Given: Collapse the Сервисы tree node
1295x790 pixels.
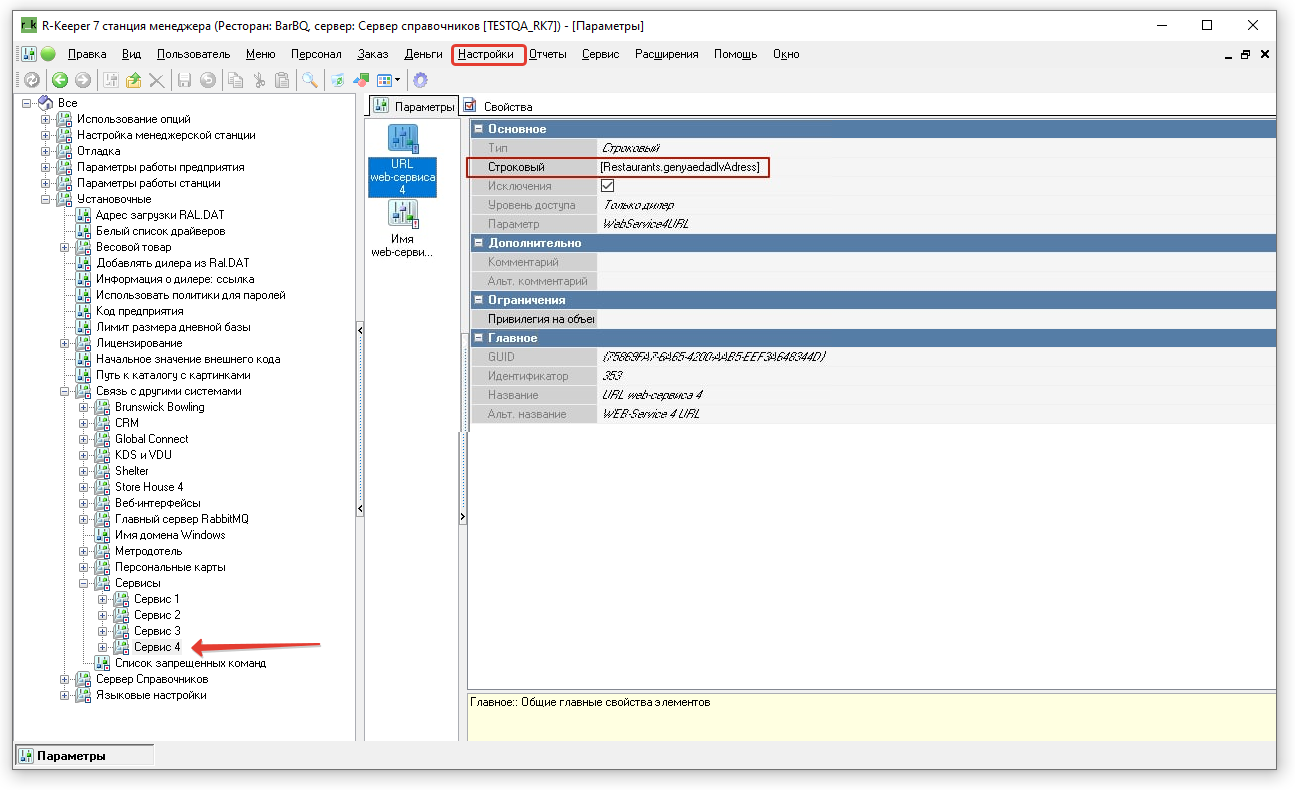Looking at the screenshot, I should pos(83,583).
